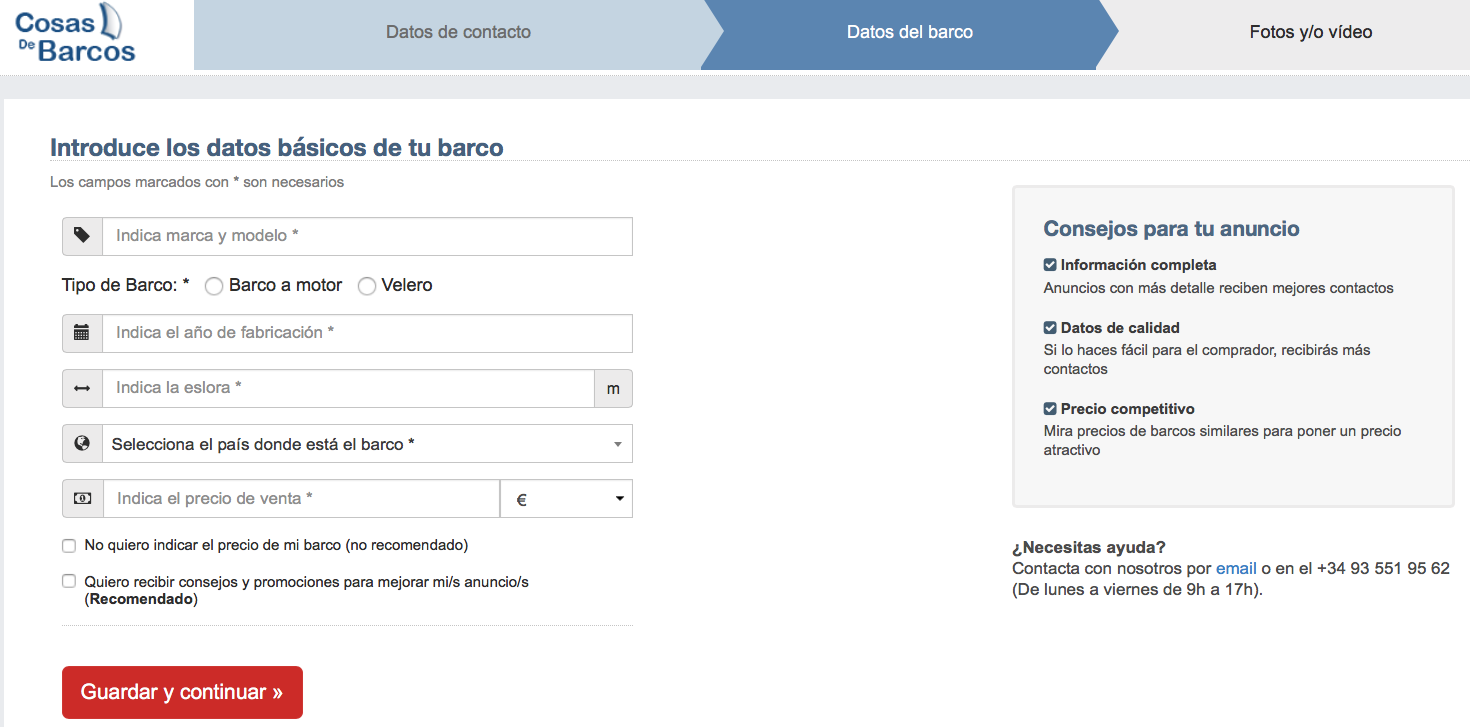The width and height of the screenshot is (1470, 727).
Task: Click the double-arrow length icon beside eslora
Action: [82, 388]
